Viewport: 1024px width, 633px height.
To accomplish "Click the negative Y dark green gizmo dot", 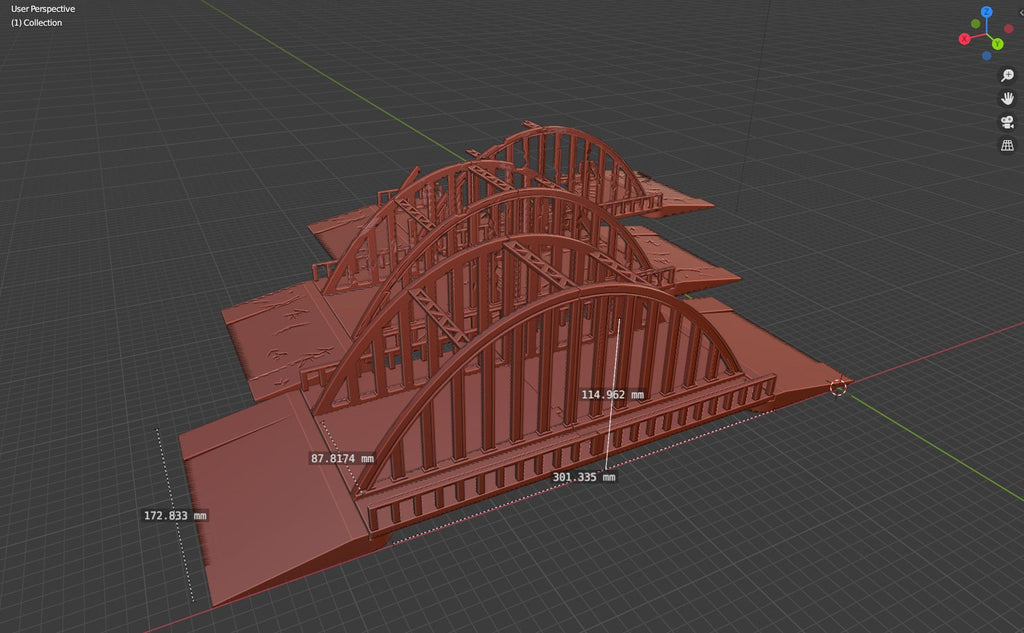I will click(975, 23).
